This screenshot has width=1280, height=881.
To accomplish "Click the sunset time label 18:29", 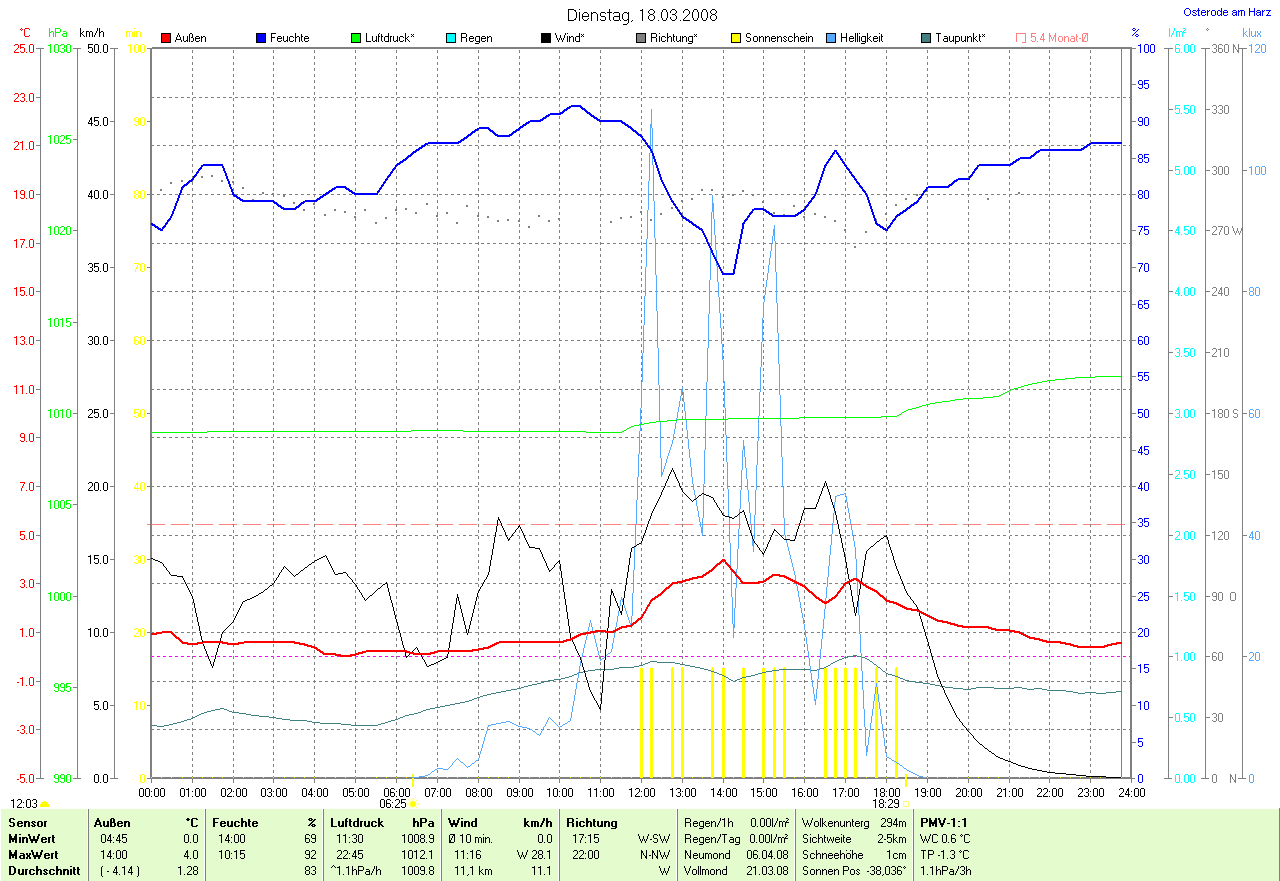I will [x=885, y=803].
